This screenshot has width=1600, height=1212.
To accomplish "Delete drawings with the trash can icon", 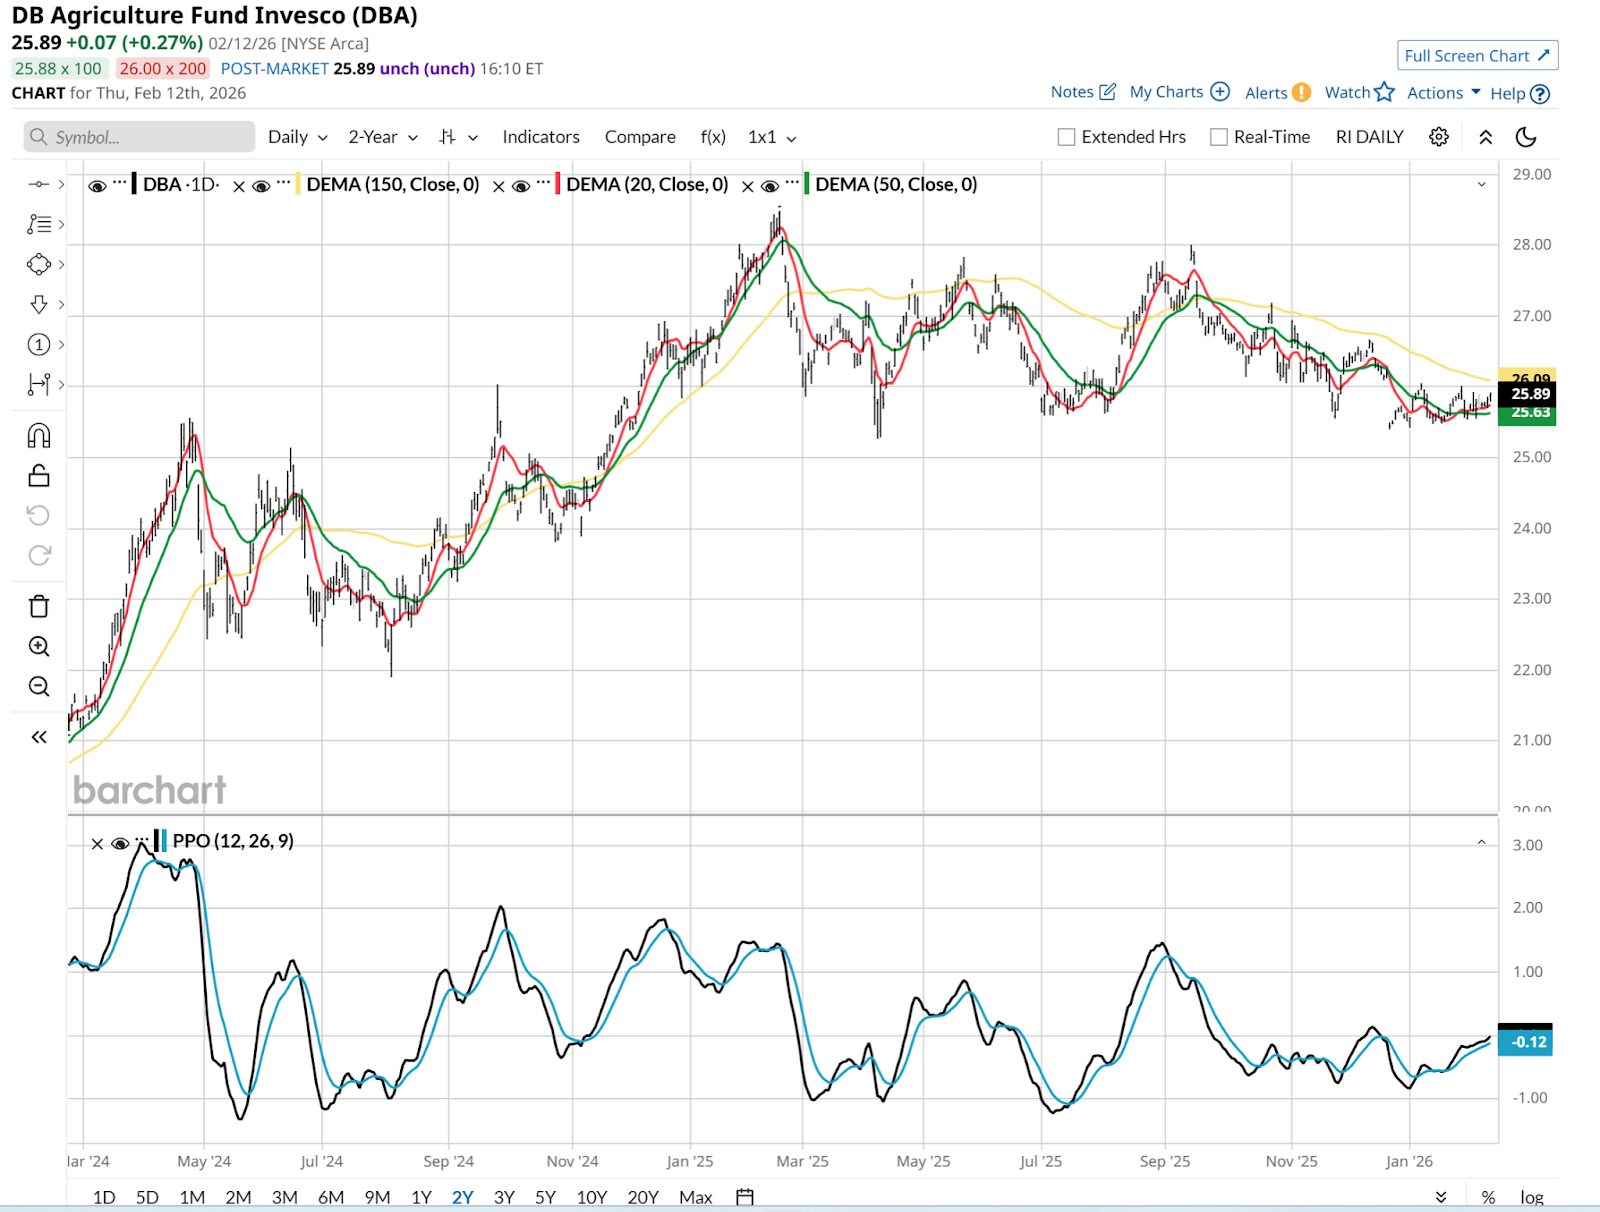I will [x=39, y=606].
